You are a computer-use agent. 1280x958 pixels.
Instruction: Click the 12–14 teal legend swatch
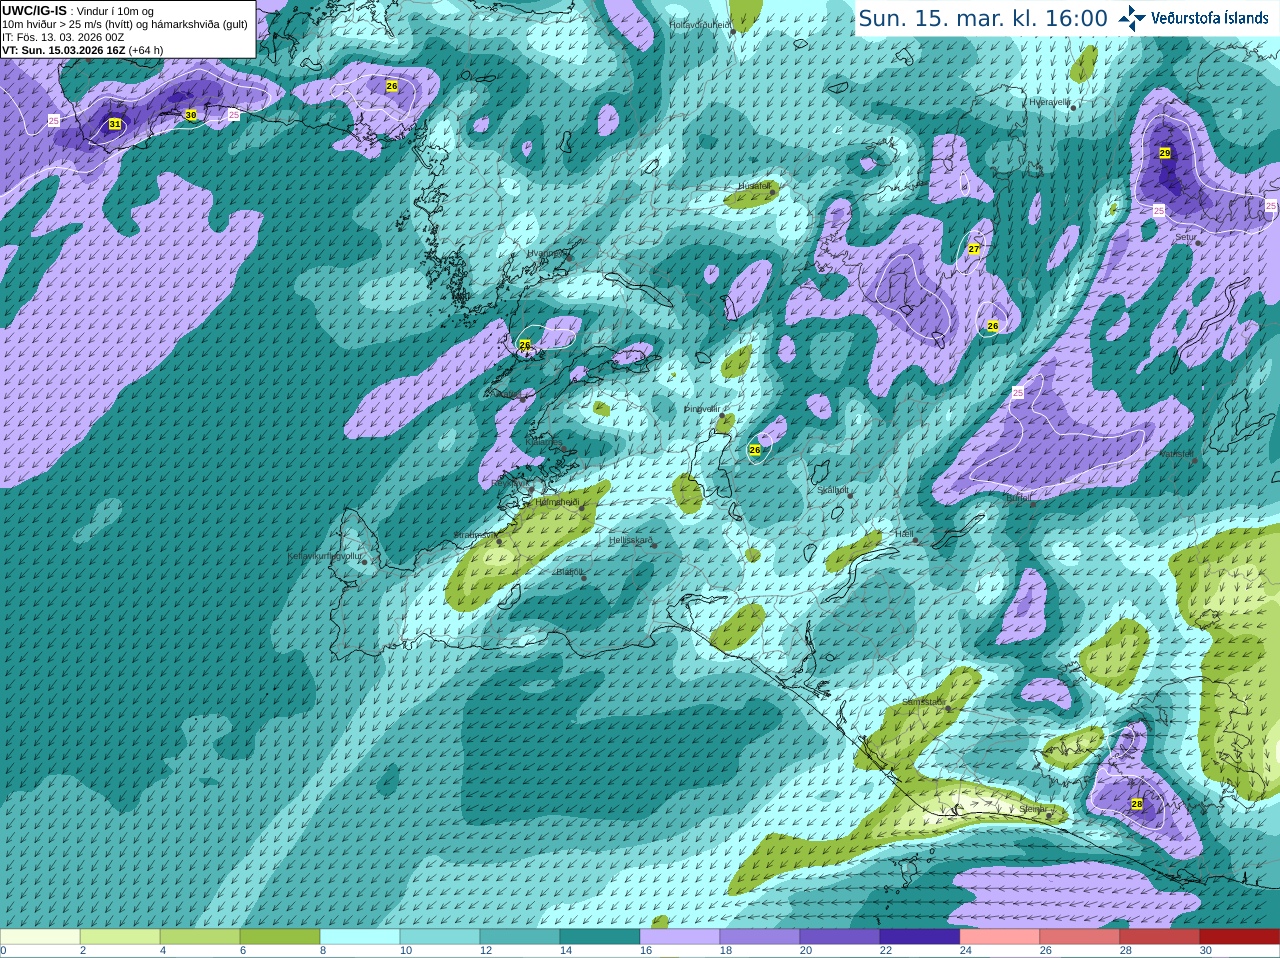pyautogui.click(x=520, y=937)
